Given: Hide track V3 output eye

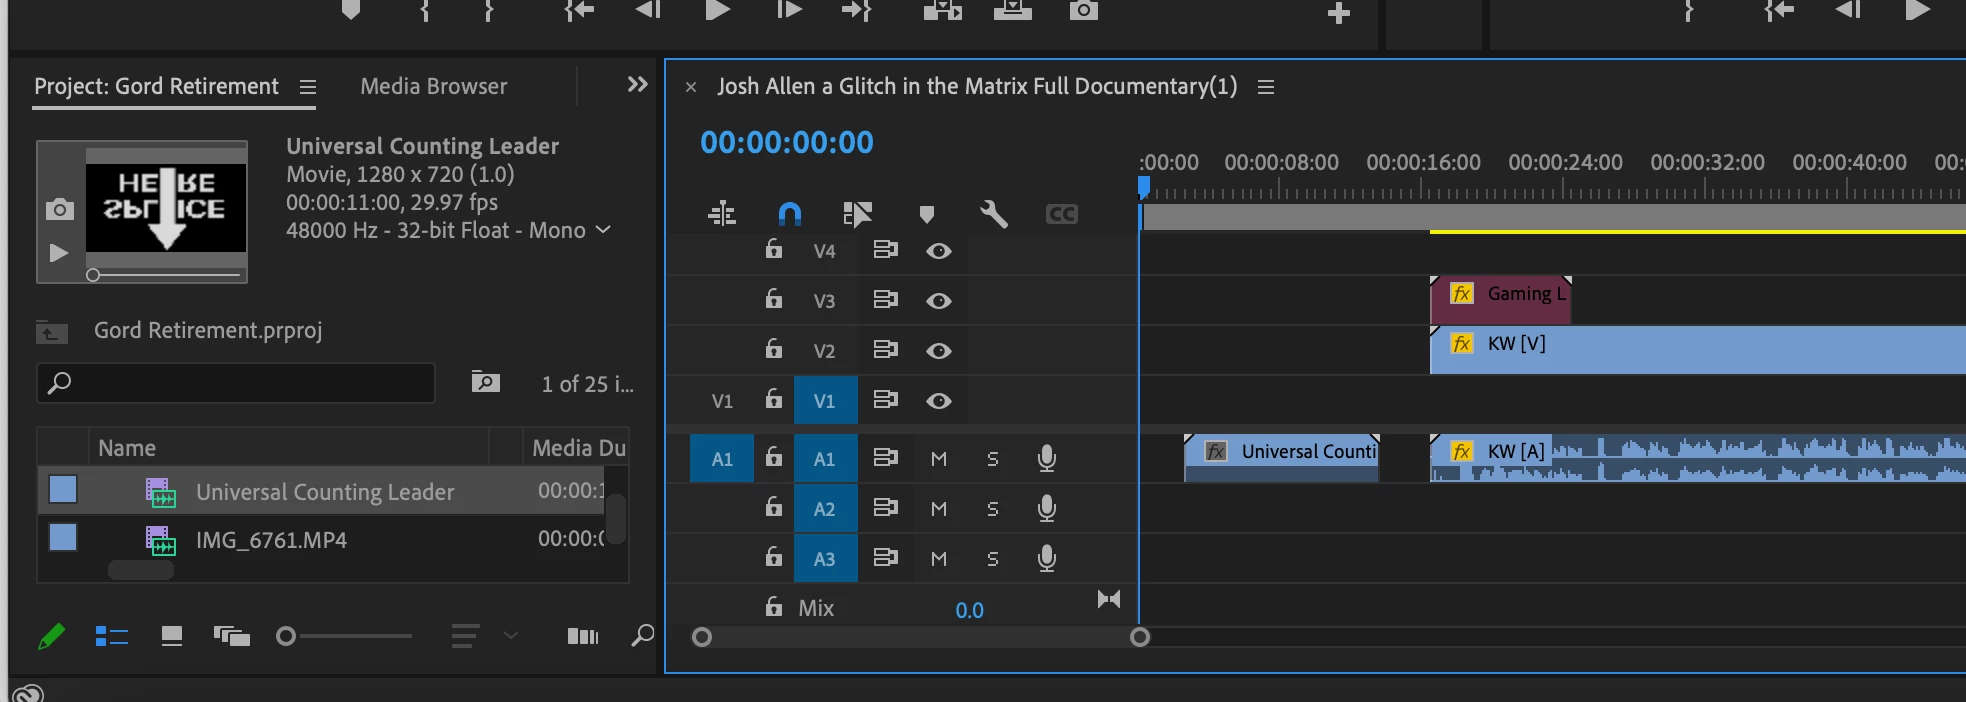Looking at the screenshot, I should [938, 301].
